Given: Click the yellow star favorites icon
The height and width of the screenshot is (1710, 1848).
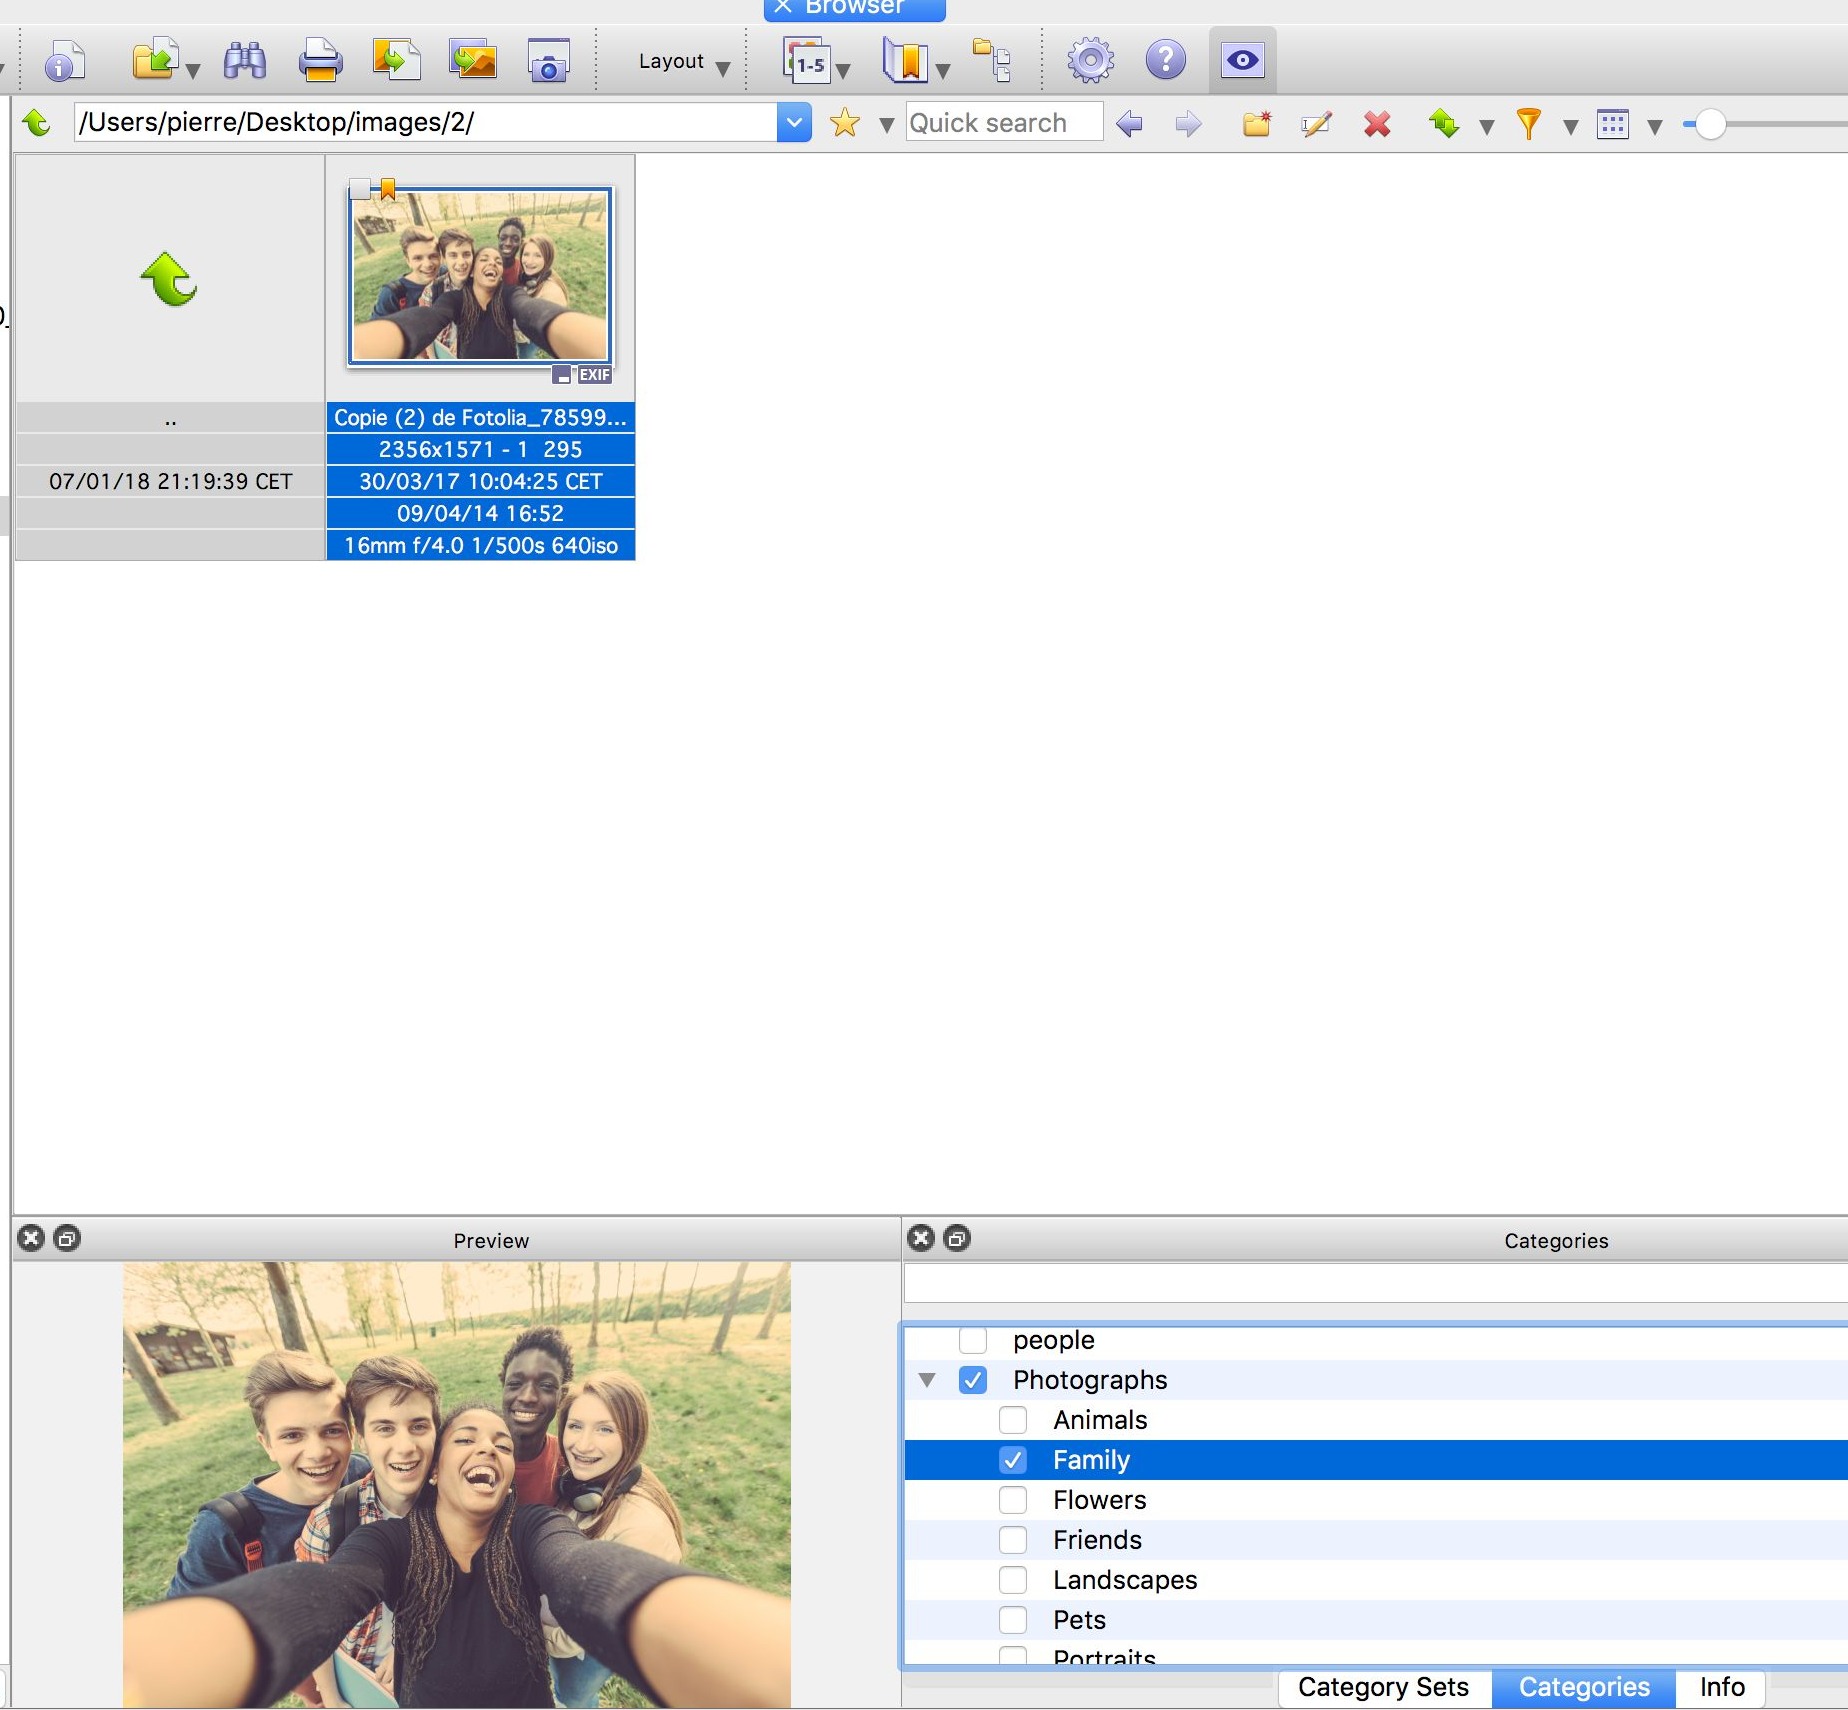Looking at the screenshot, I should tap(845, 123).
